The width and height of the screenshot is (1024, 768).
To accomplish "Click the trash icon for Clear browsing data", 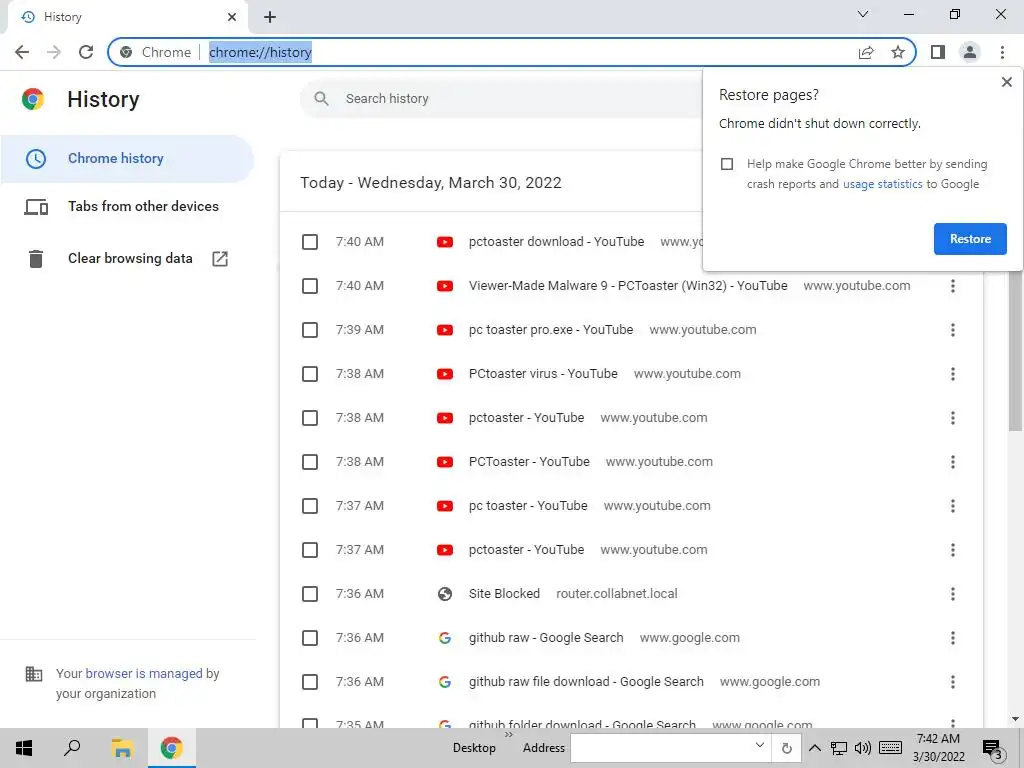I will tap(36, 259).
